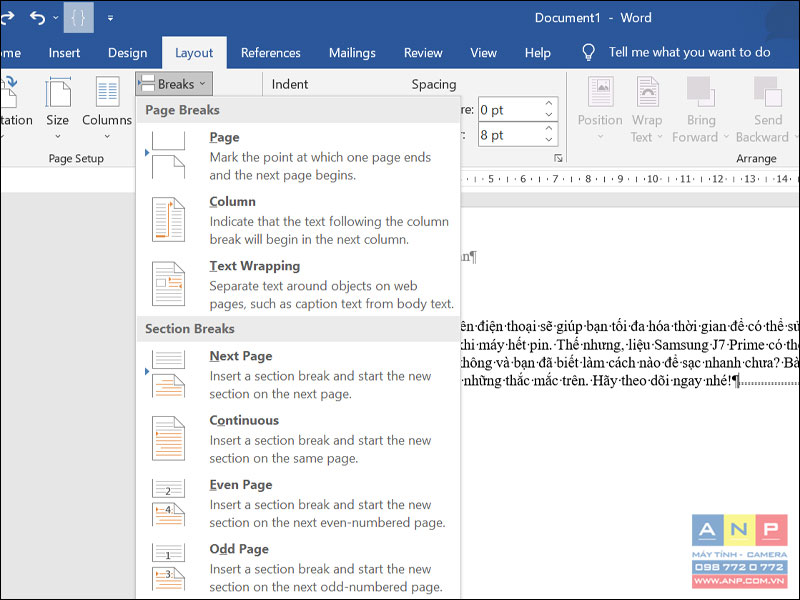800x600 pixels.
Task: Place cursor after "nhé!" in the document
Action: pos(734,381)
